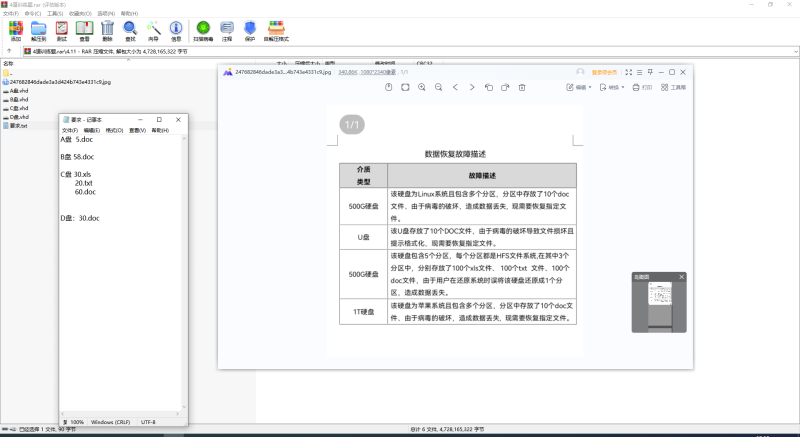Click the parent folder '..' entry
Screen dimensions: 800x437
click(x=7, y=73)
